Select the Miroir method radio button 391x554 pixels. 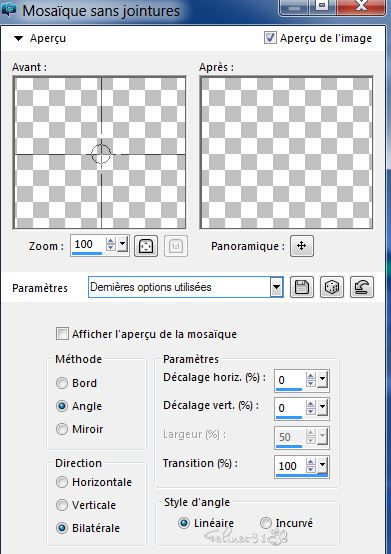(62, 429)
